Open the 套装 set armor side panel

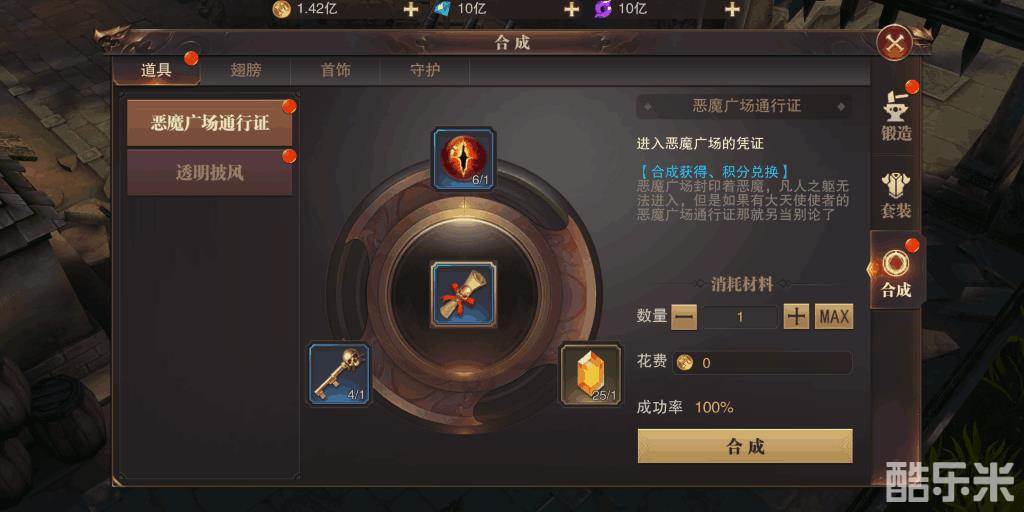click(896, 195)
